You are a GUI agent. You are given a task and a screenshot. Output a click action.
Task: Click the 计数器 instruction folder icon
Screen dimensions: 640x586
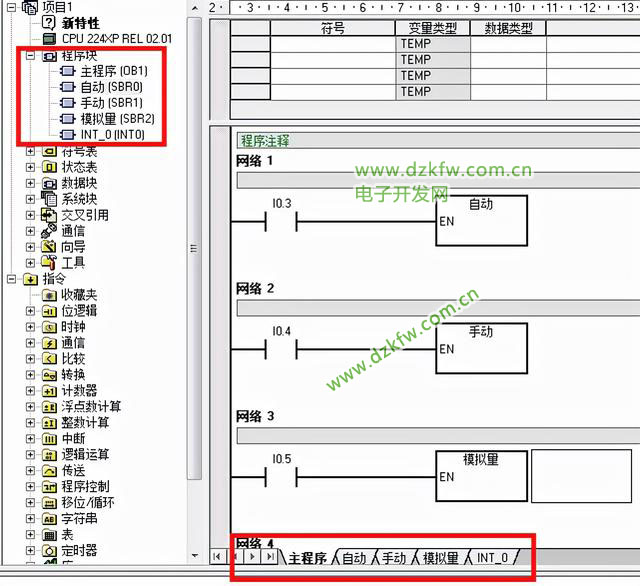click(49, 391)
